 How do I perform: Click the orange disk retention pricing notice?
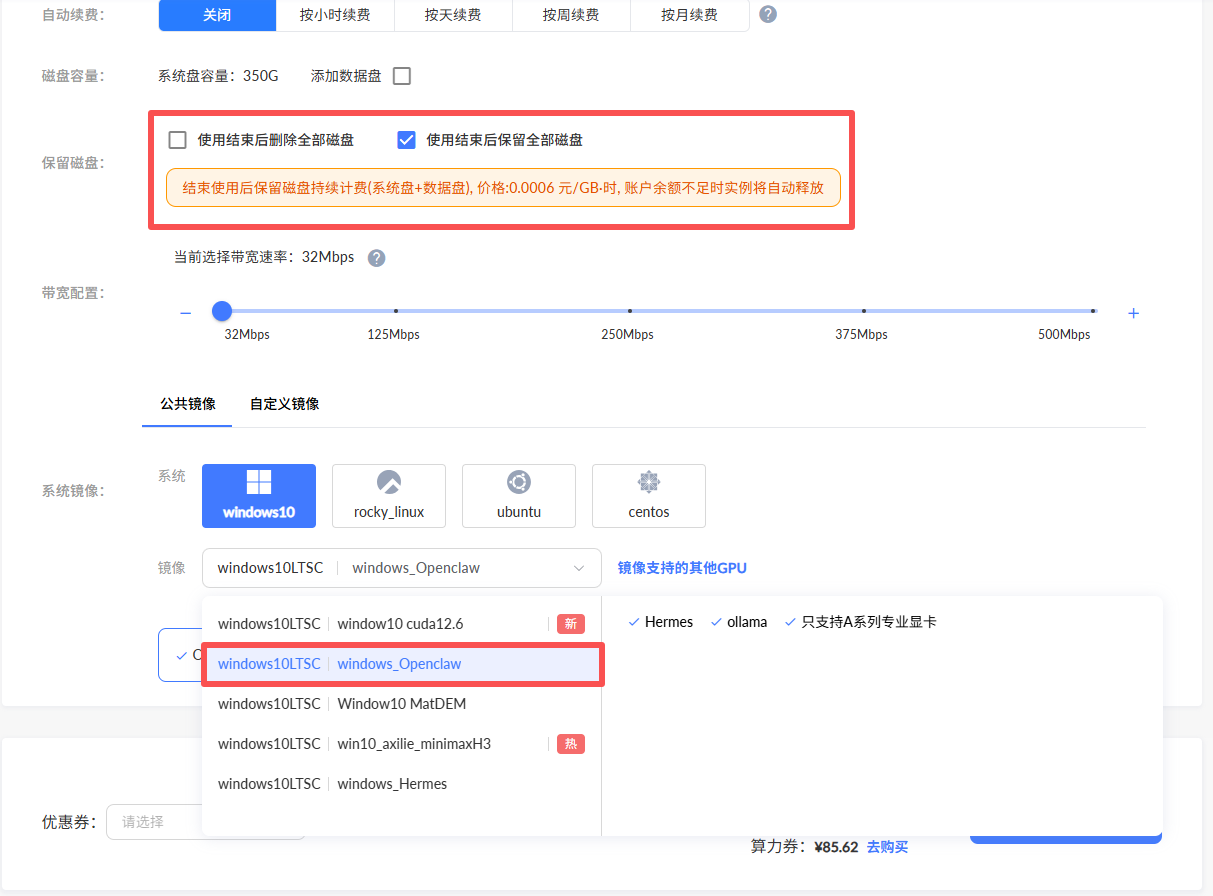point(503,187)
